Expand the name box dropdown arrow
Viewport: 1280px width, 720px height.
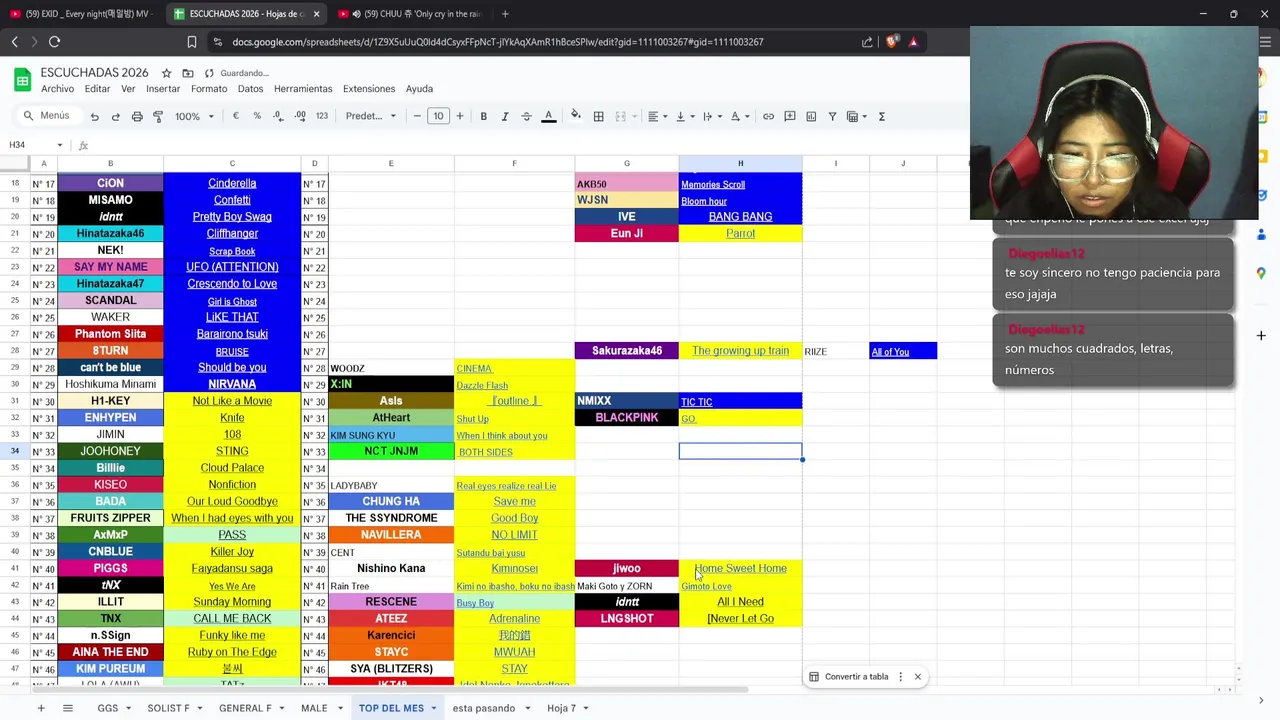click(59, 145)
